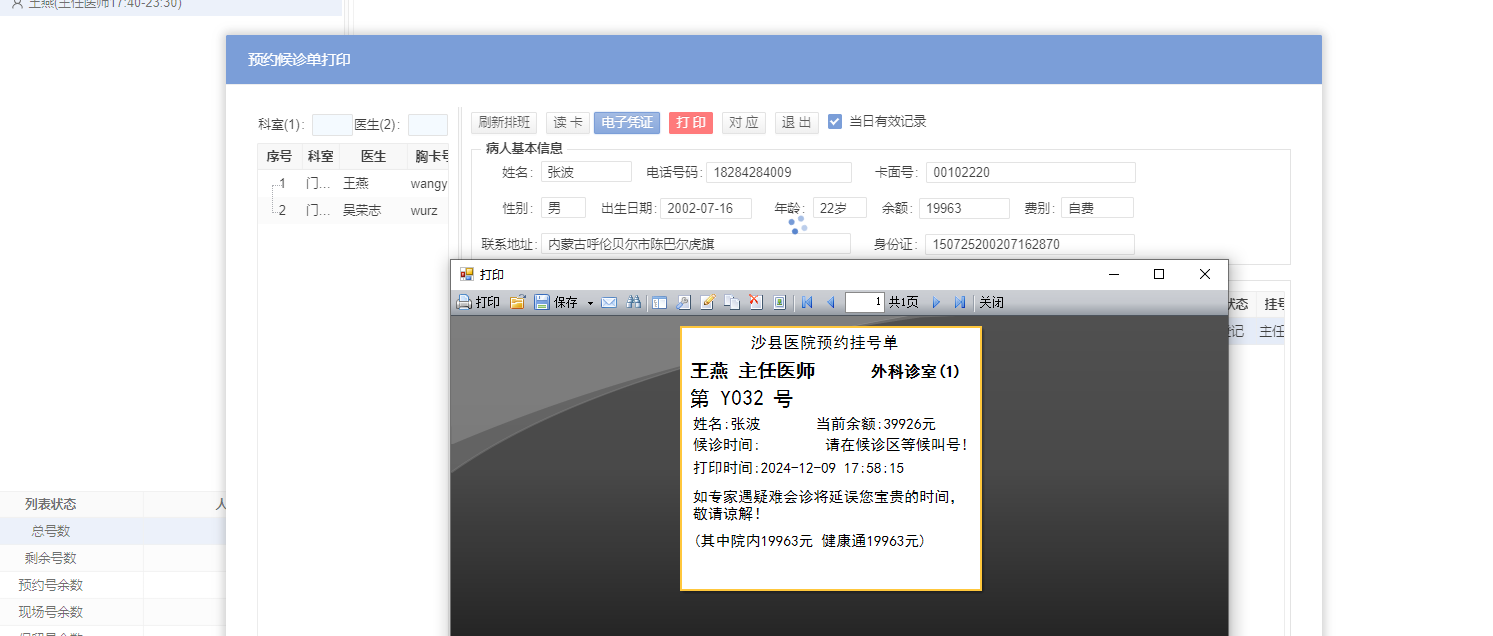Open report file via folder icon
The image size is (1493, 636).
pyautogui.click(x=517, y=302)
